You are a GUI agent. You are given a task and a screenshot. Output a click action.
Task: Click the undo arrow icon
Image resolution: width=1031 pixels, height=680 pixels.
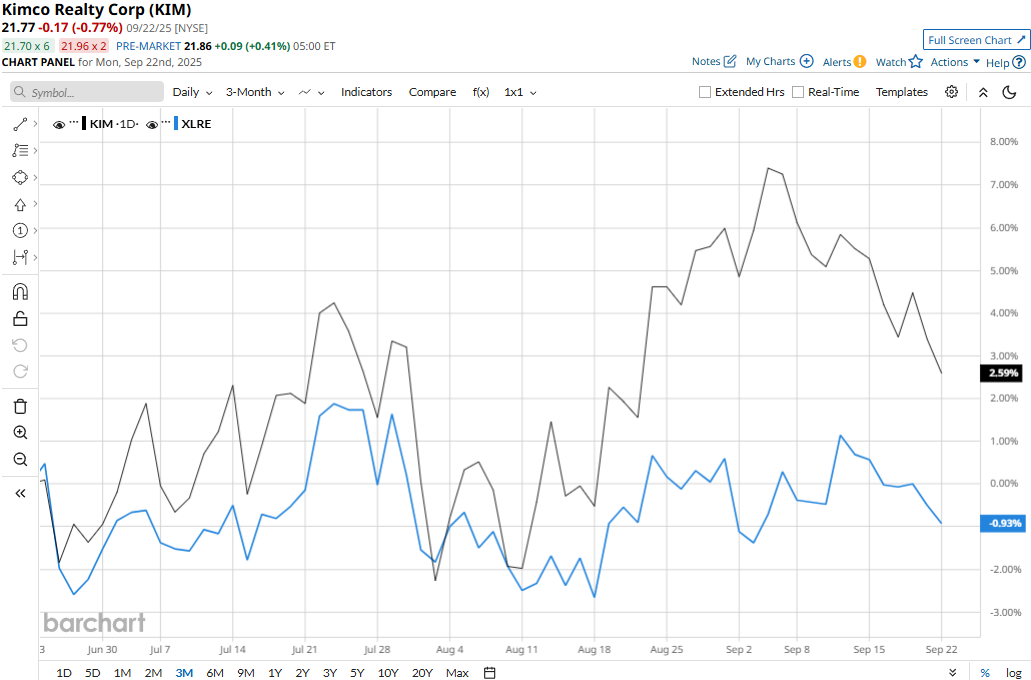20,345
